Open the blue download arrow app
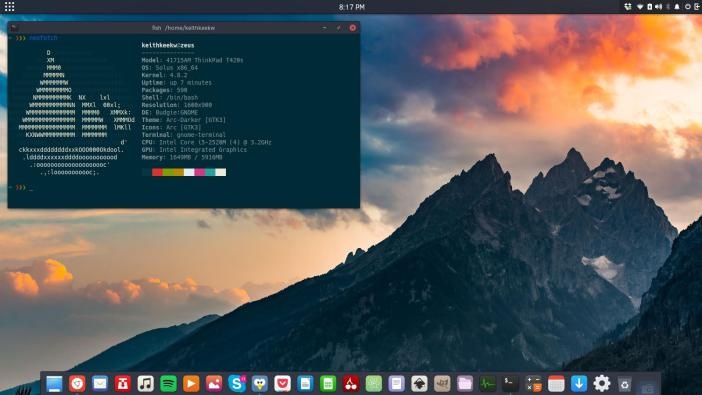This screenshot has height=395, width=702. pos(579,384)
